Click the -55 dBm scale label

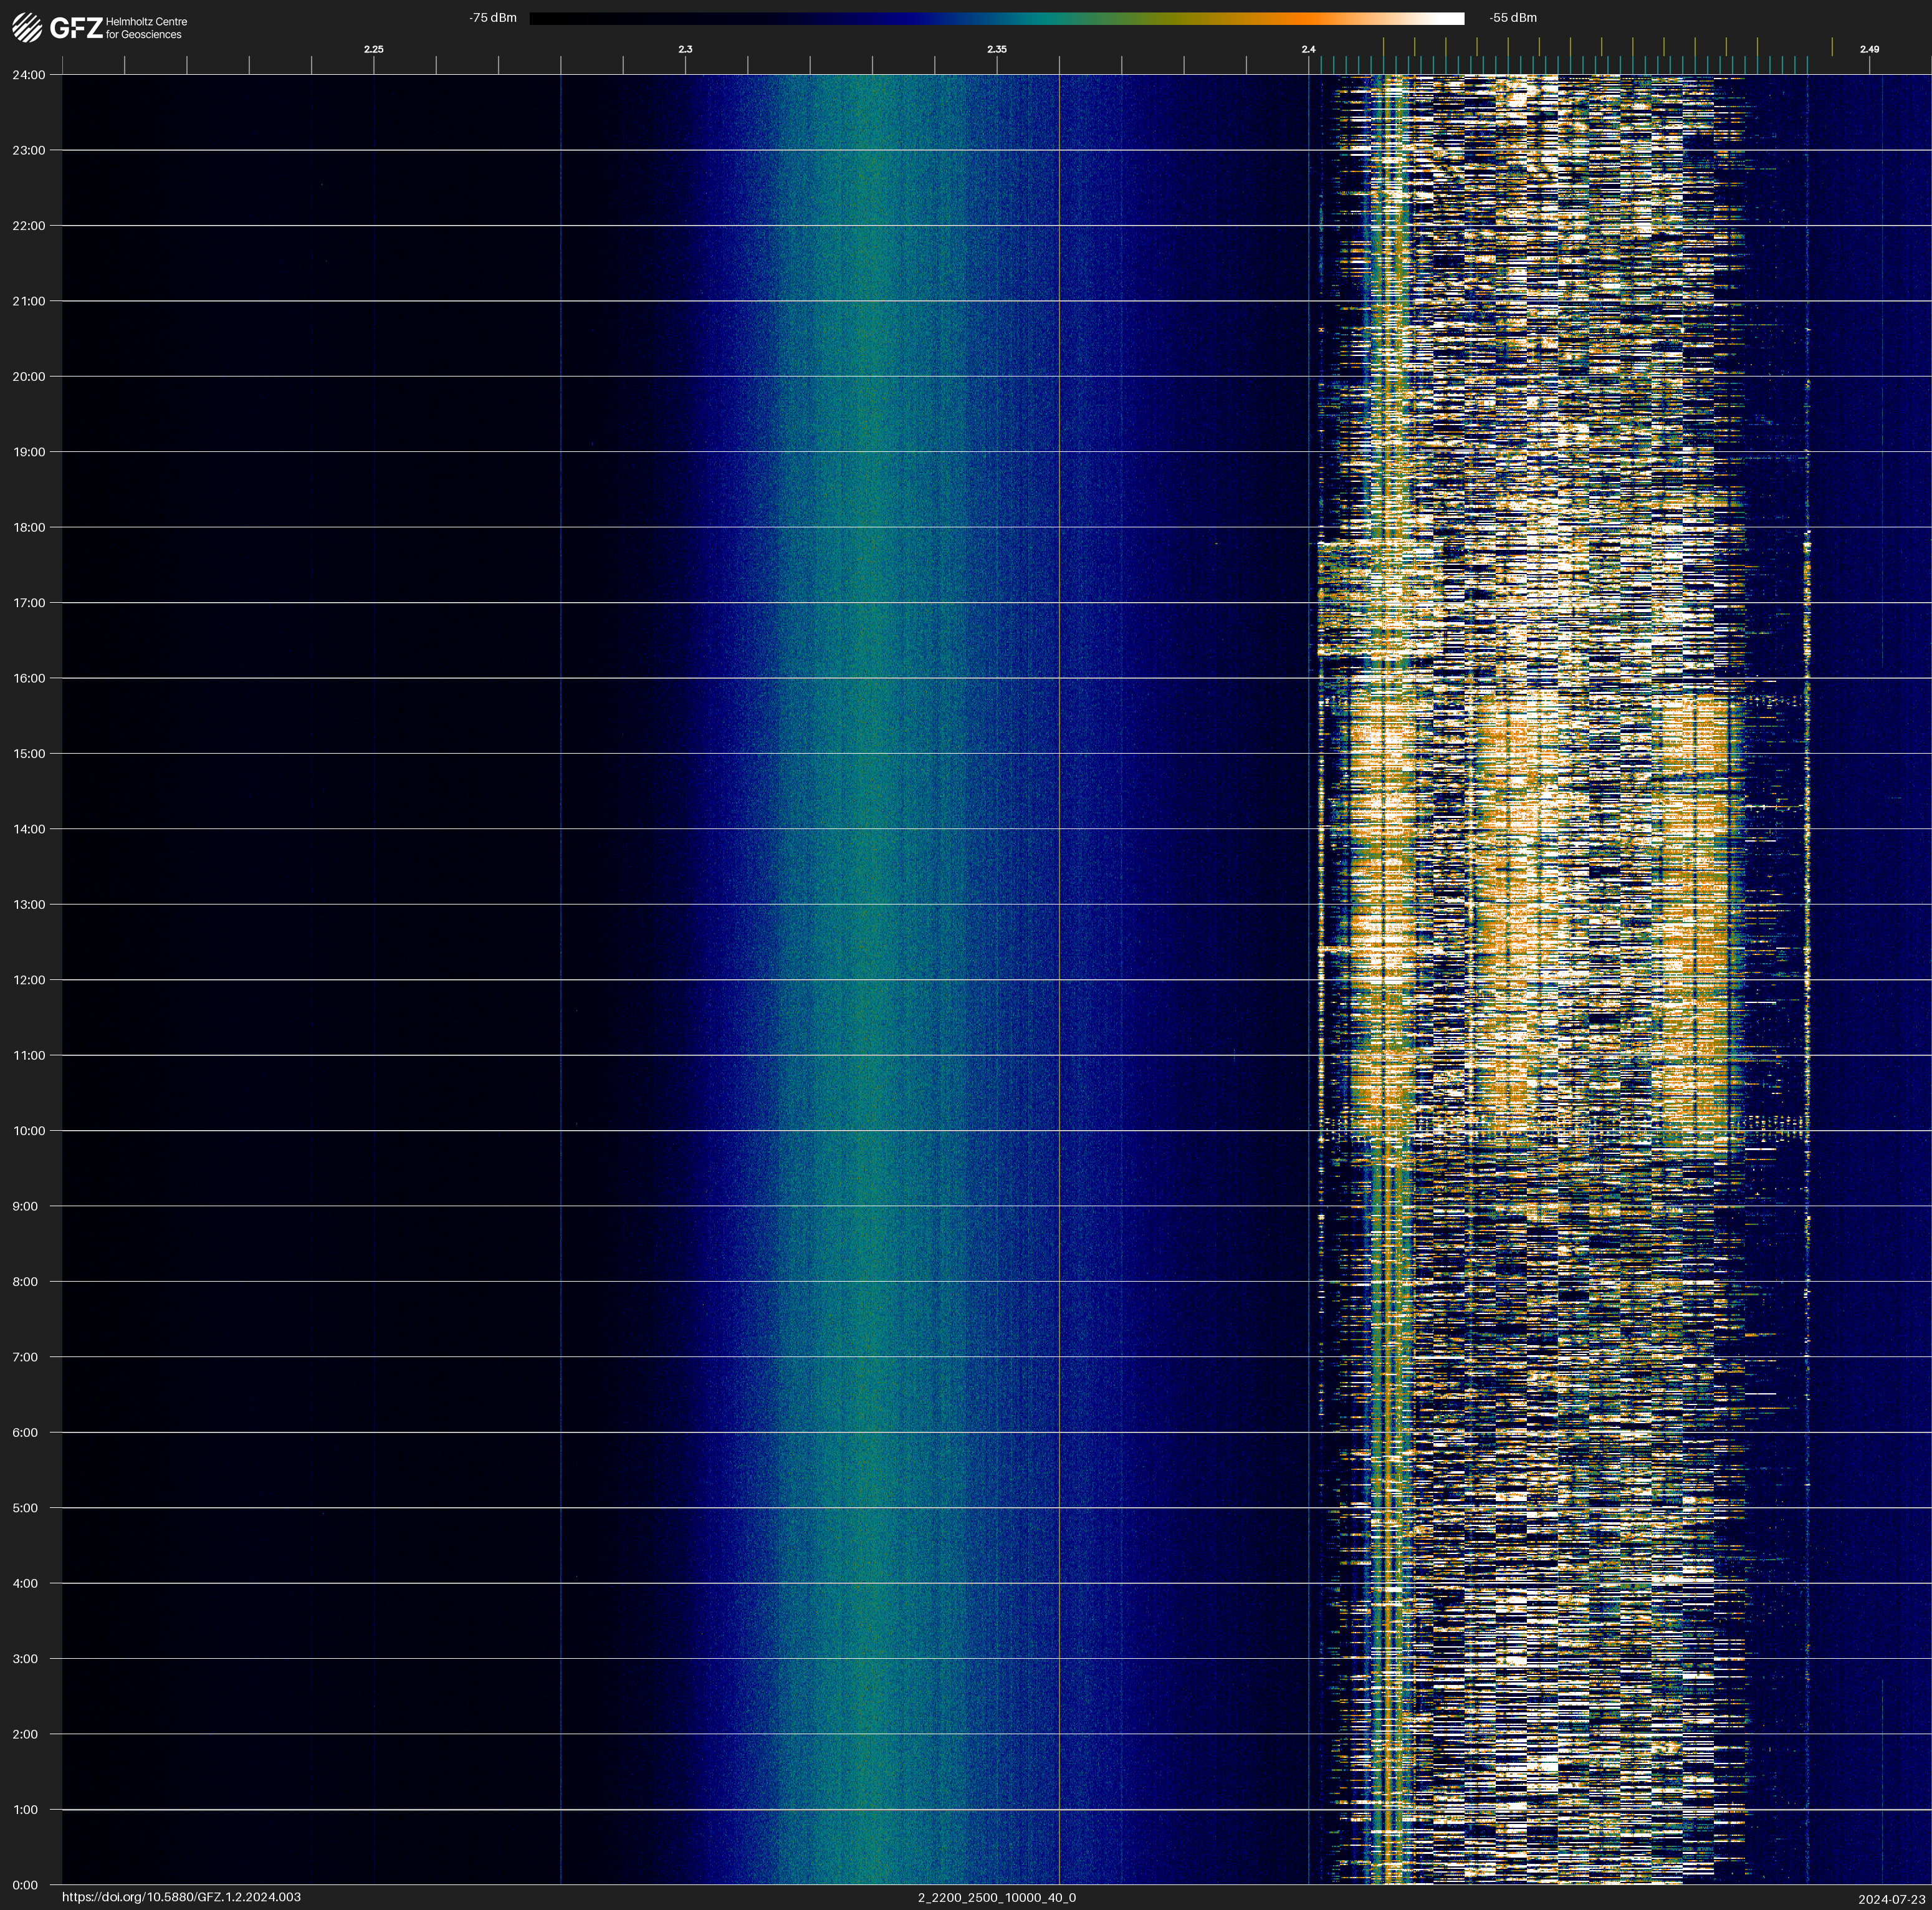pos(1512,18)
